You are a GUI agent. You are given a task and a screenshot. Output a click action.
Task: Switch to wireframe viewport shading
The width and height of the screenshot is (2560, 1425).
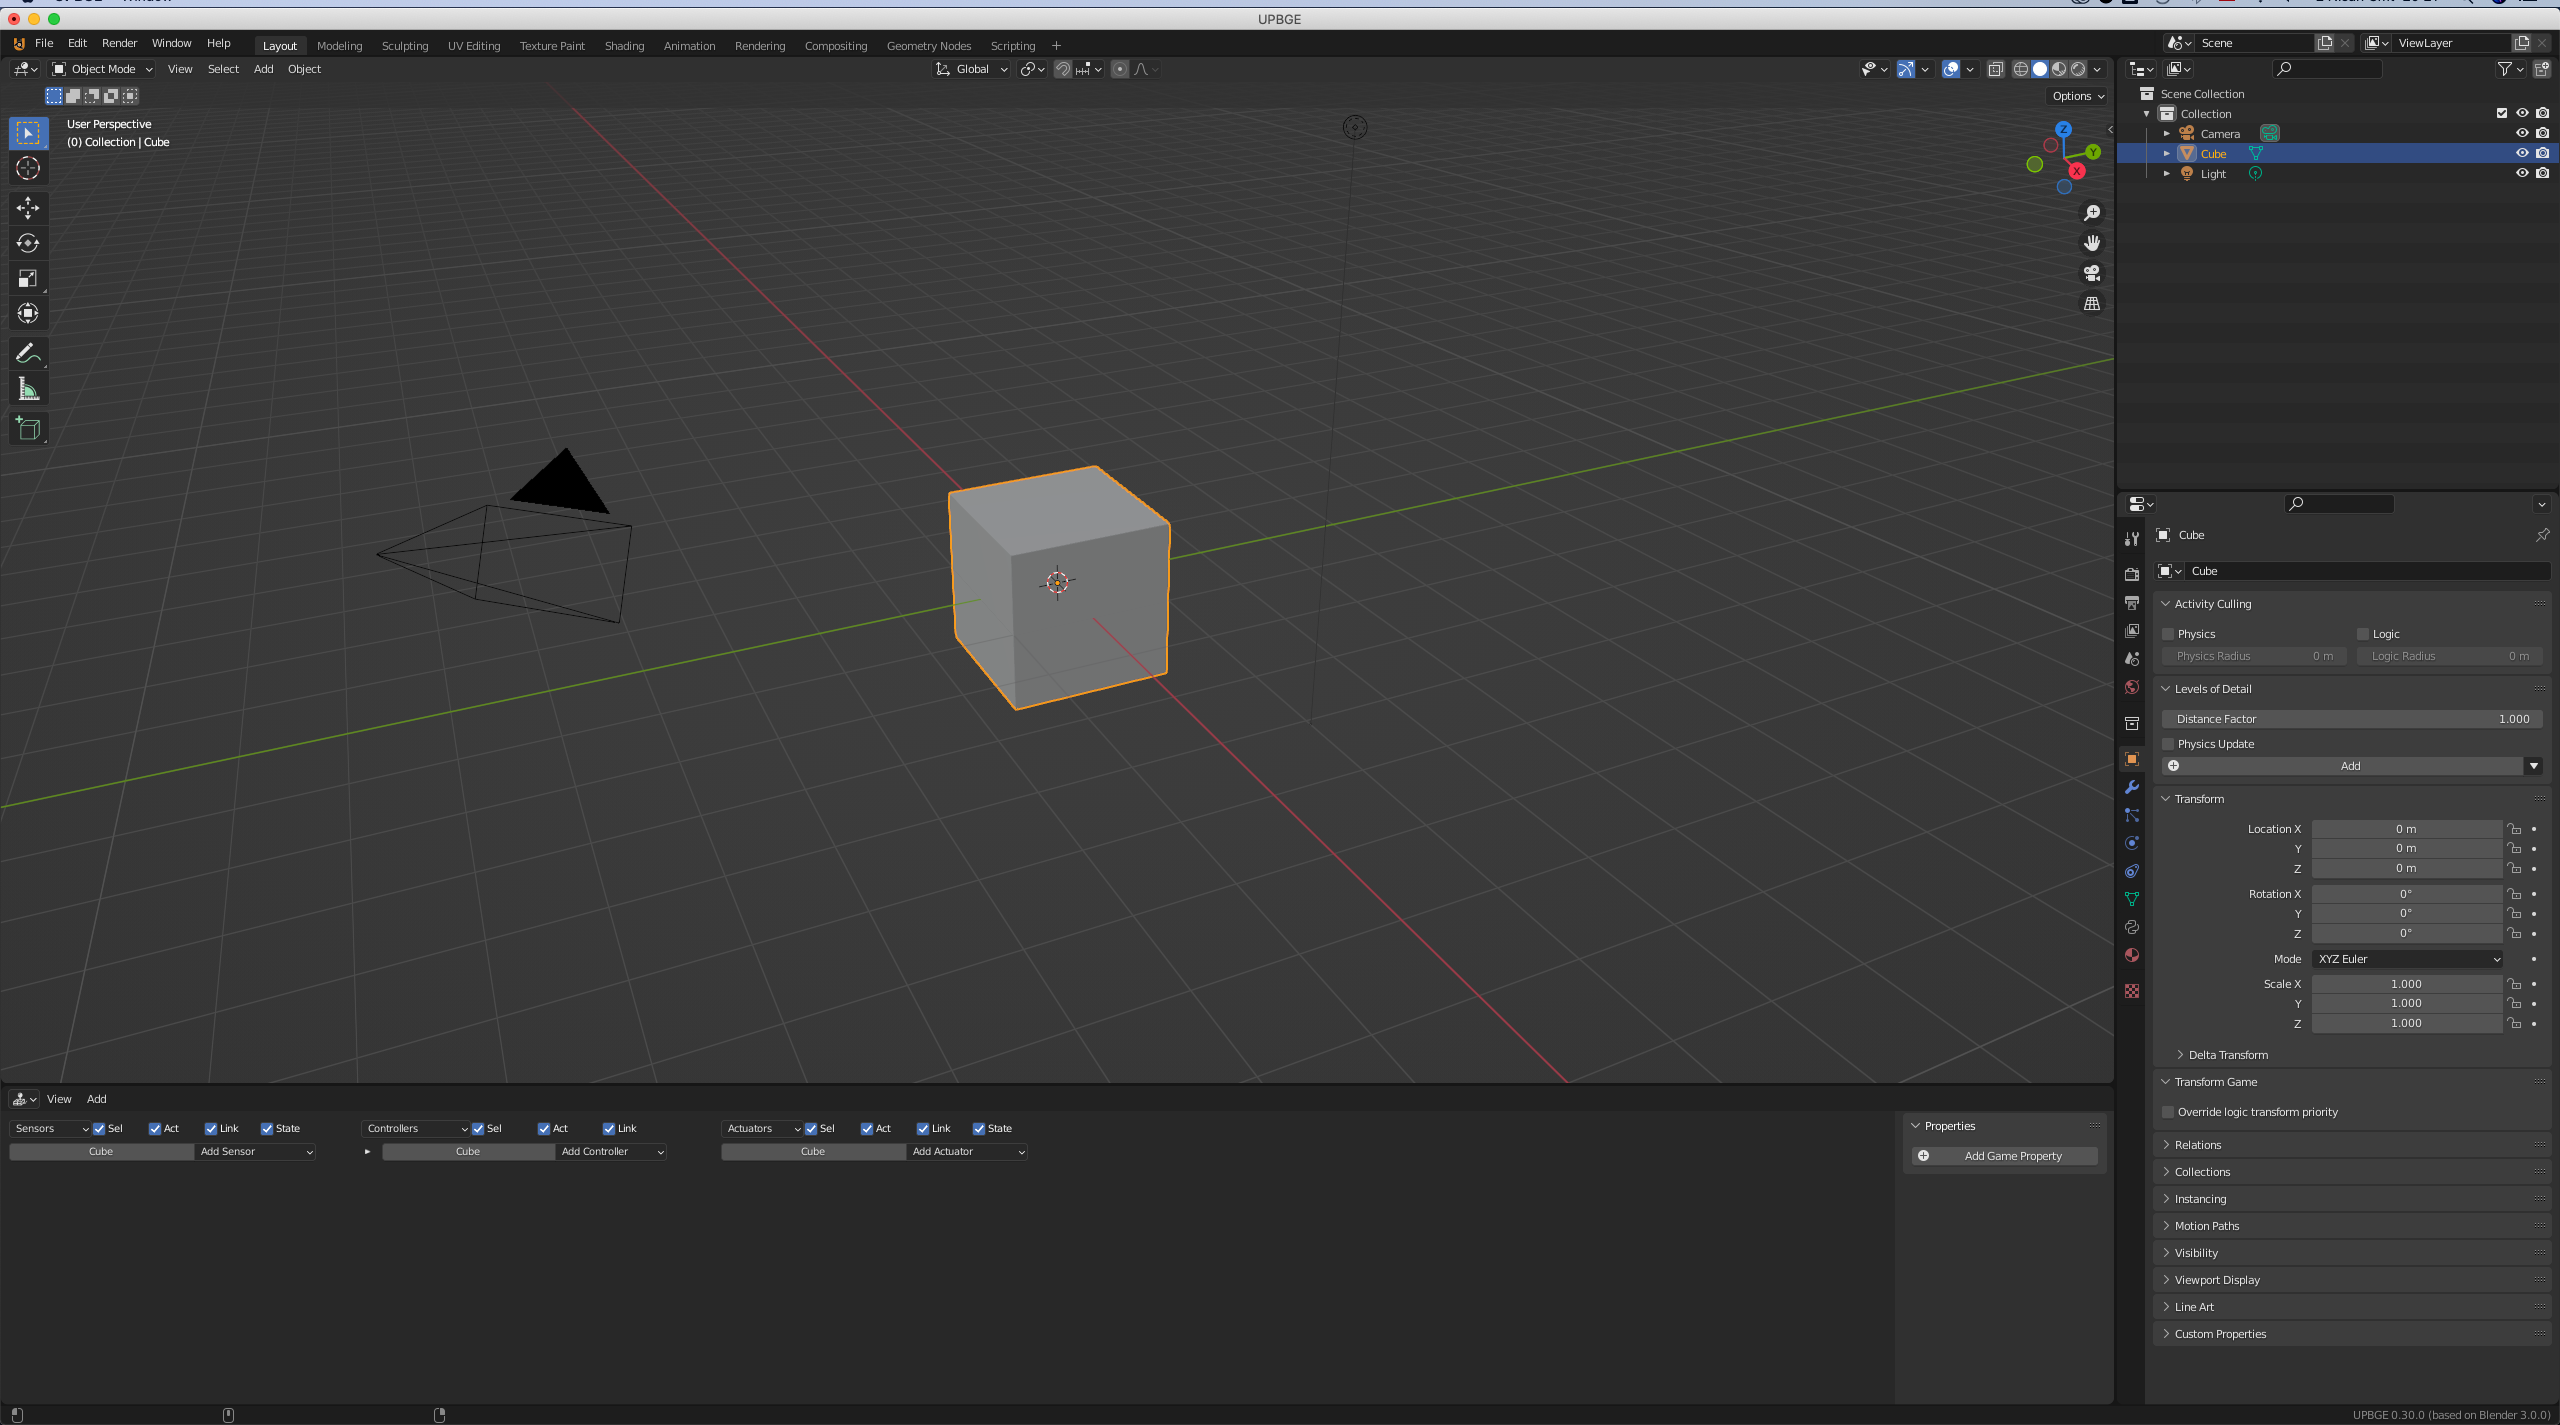click(2021, 69)
